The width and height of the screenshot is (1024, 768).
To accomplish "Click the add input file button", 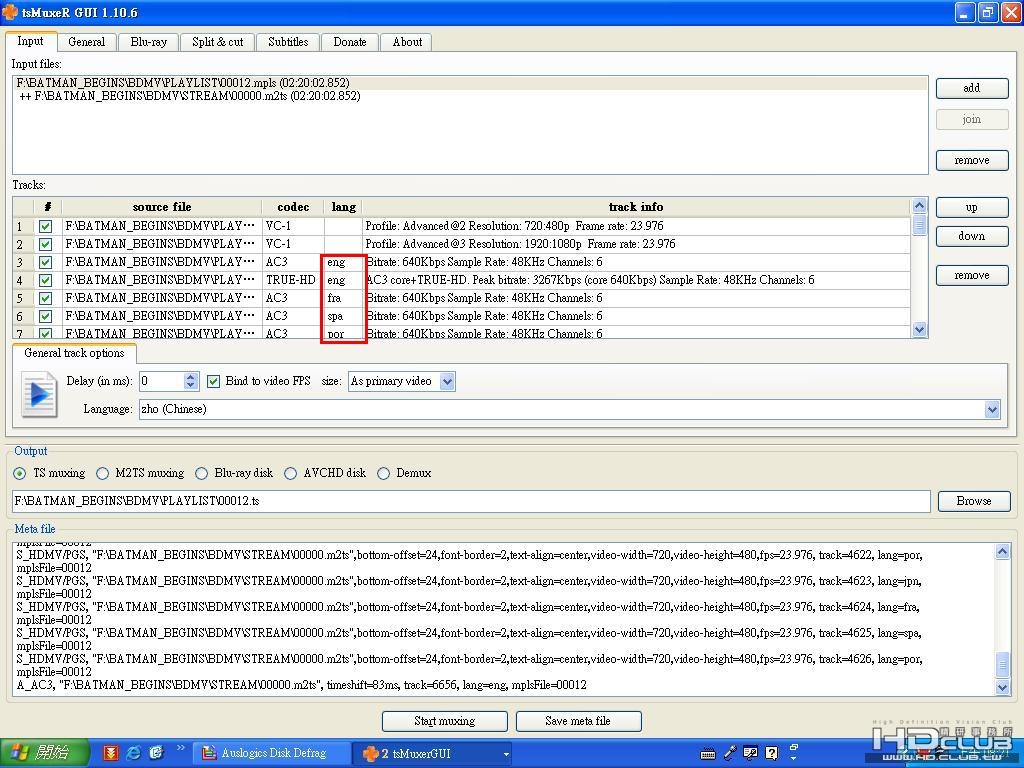I will coord(972,88).
